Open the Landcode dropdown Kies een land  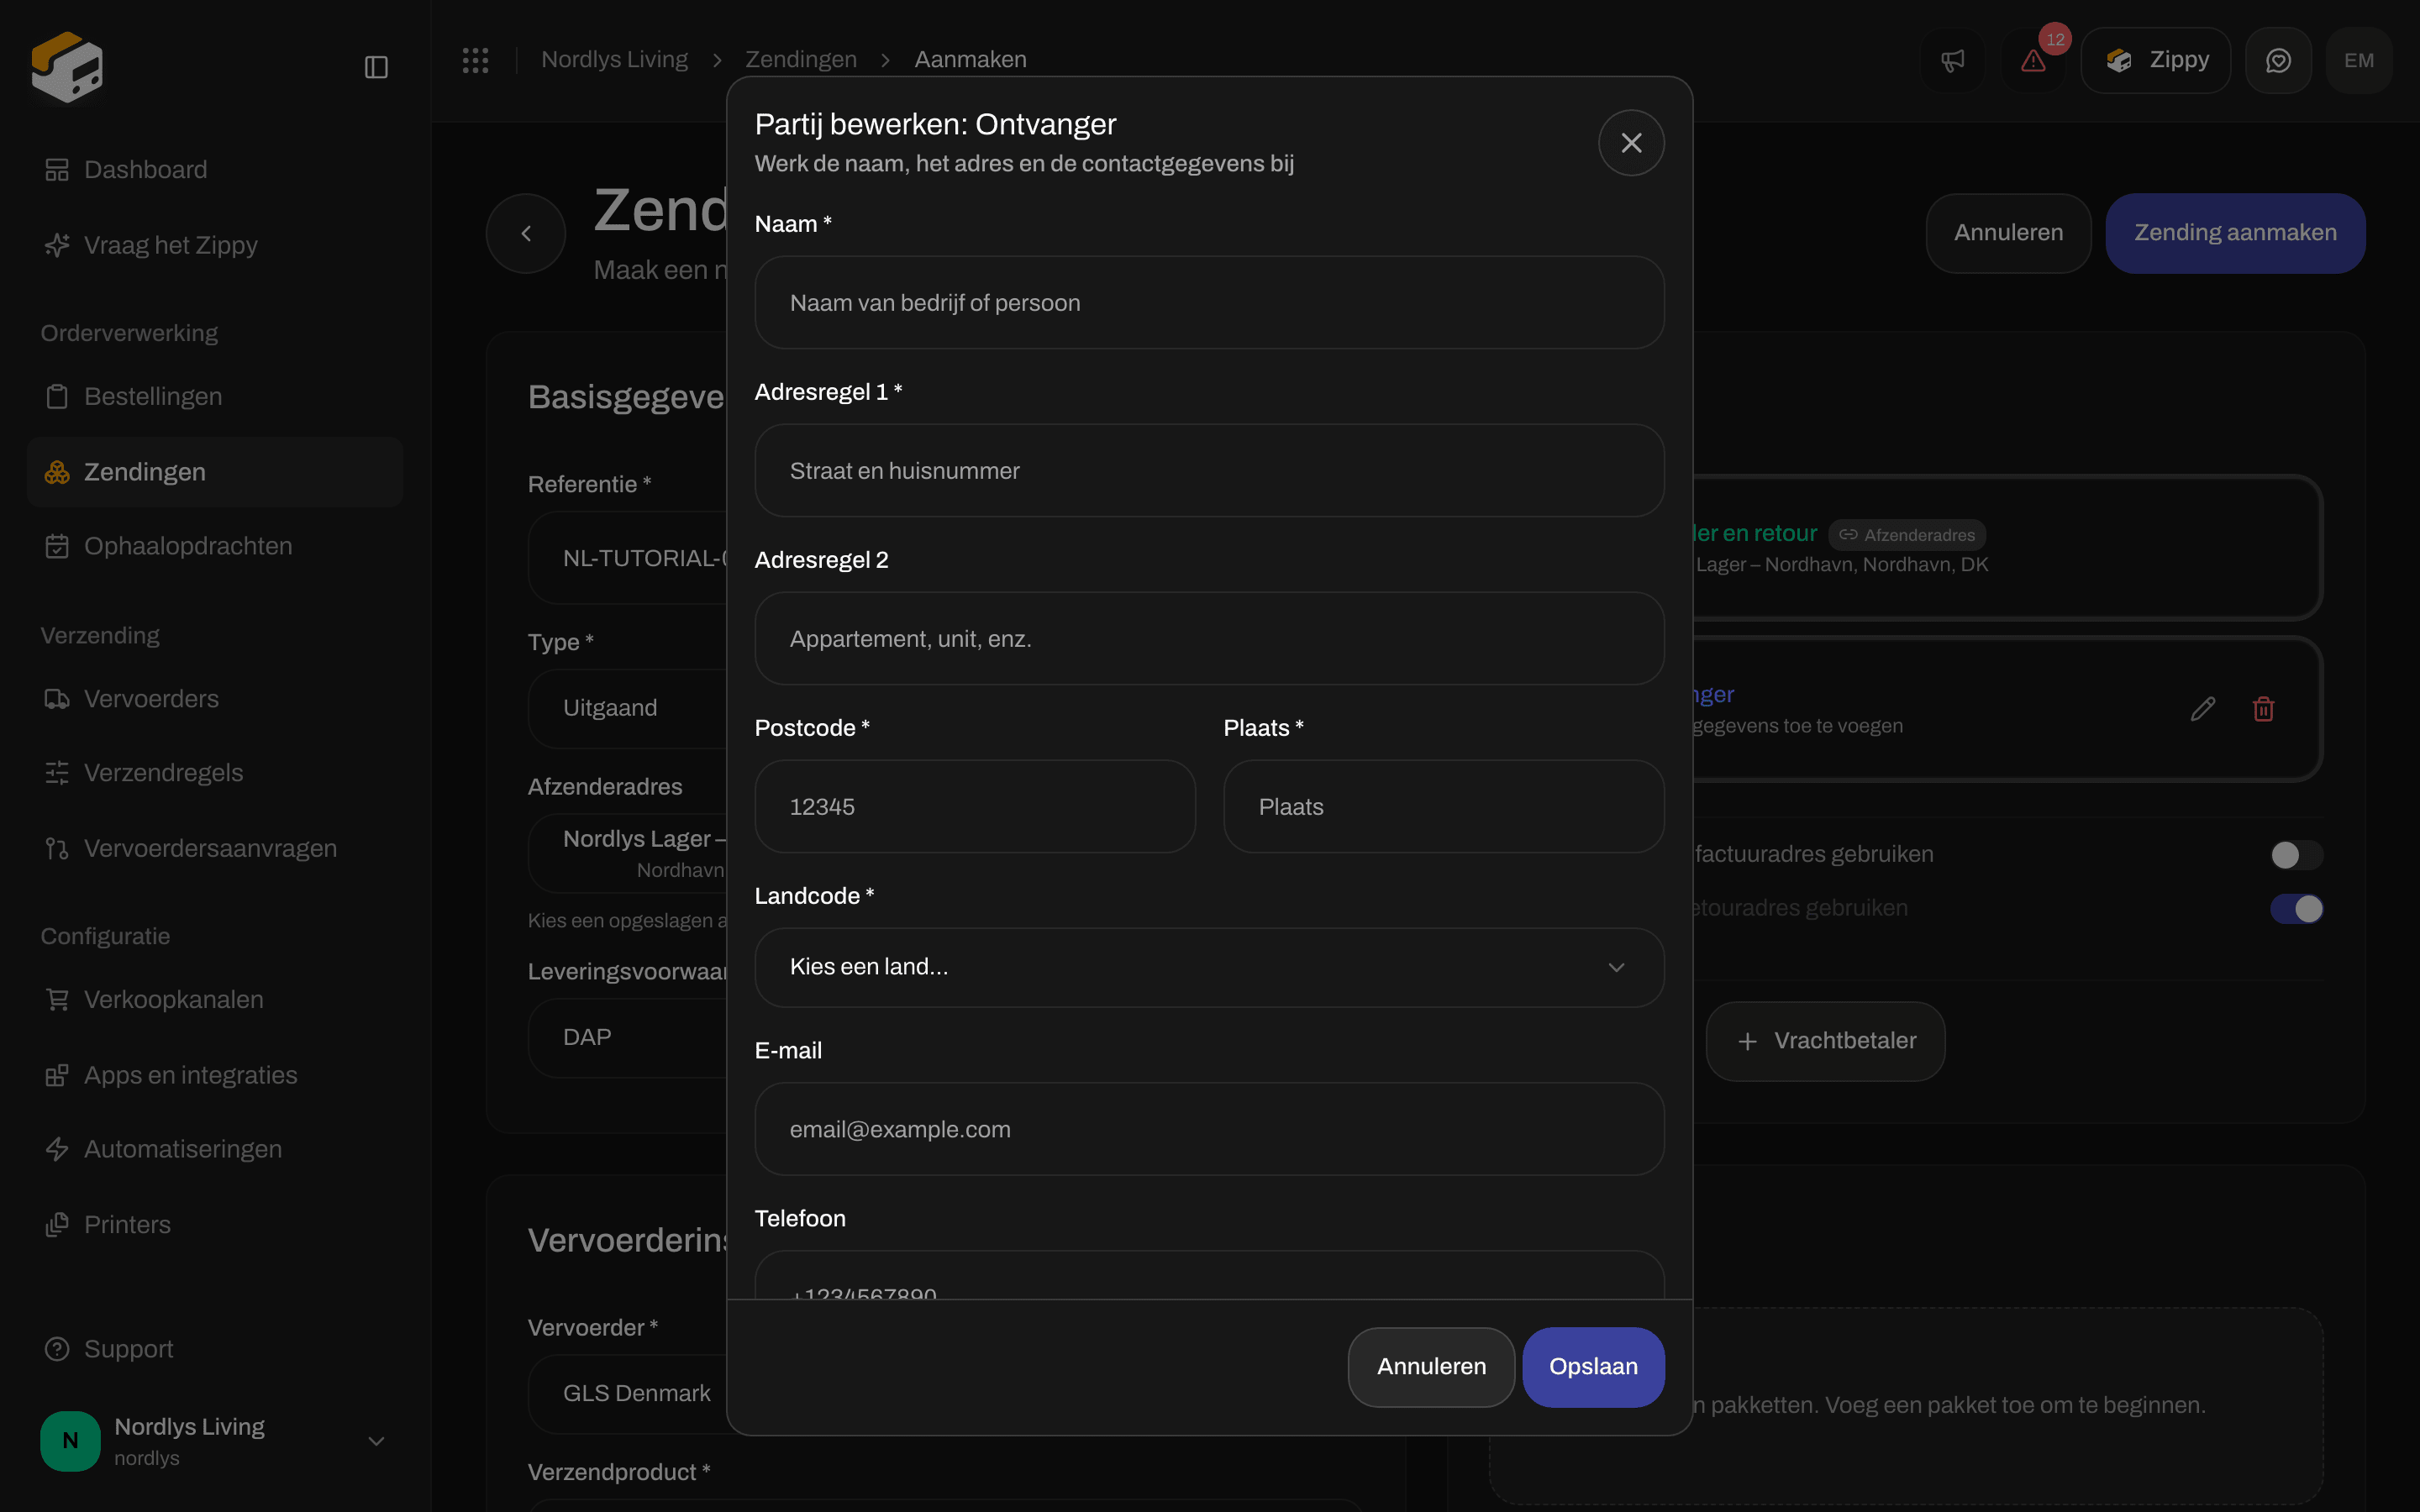(x=1209, y=967)
